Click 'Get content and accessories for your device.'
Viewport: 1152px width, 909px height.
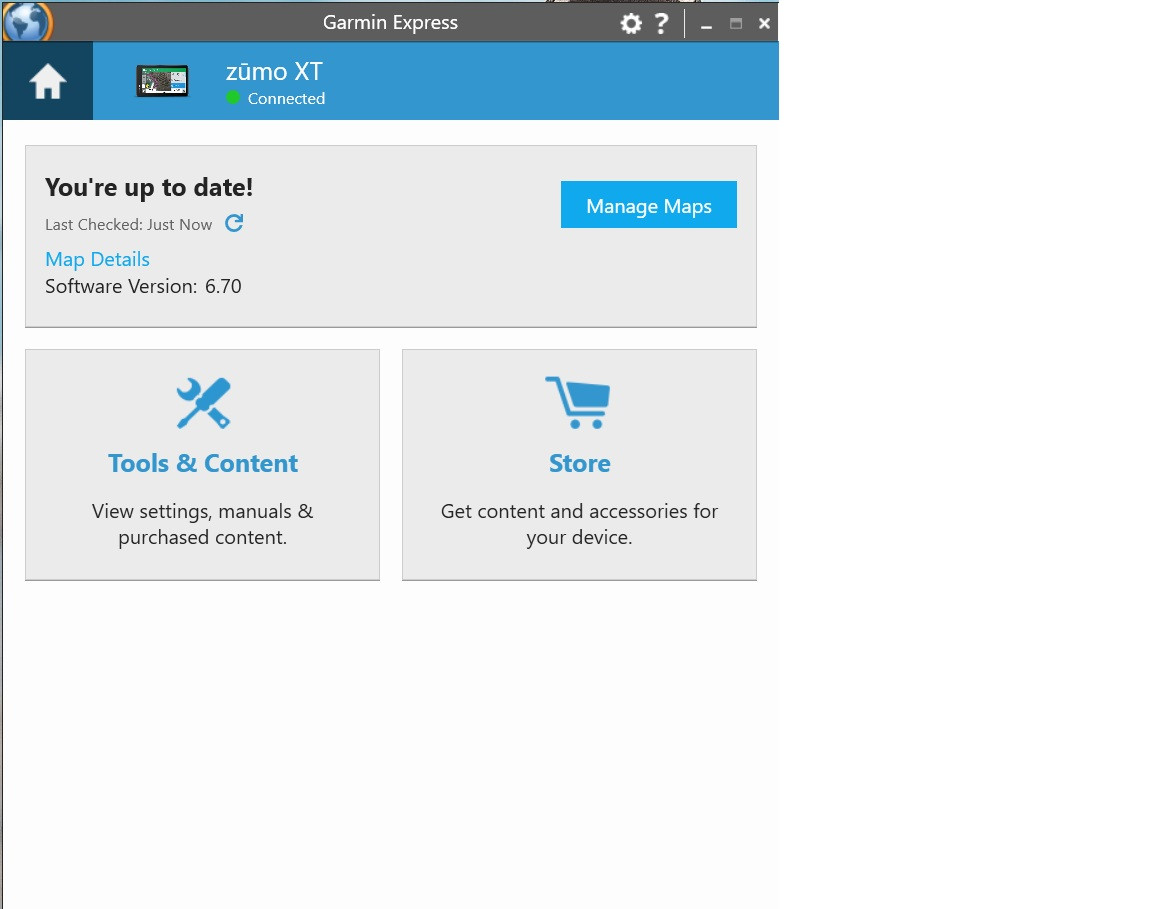click(580, 524)
